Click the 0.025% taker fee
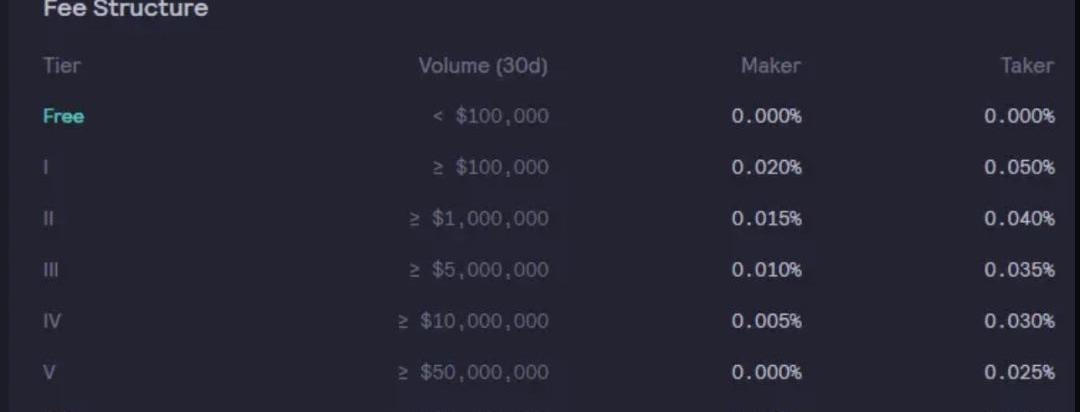Screen dimensions: 1080x412 (1019, 372)
